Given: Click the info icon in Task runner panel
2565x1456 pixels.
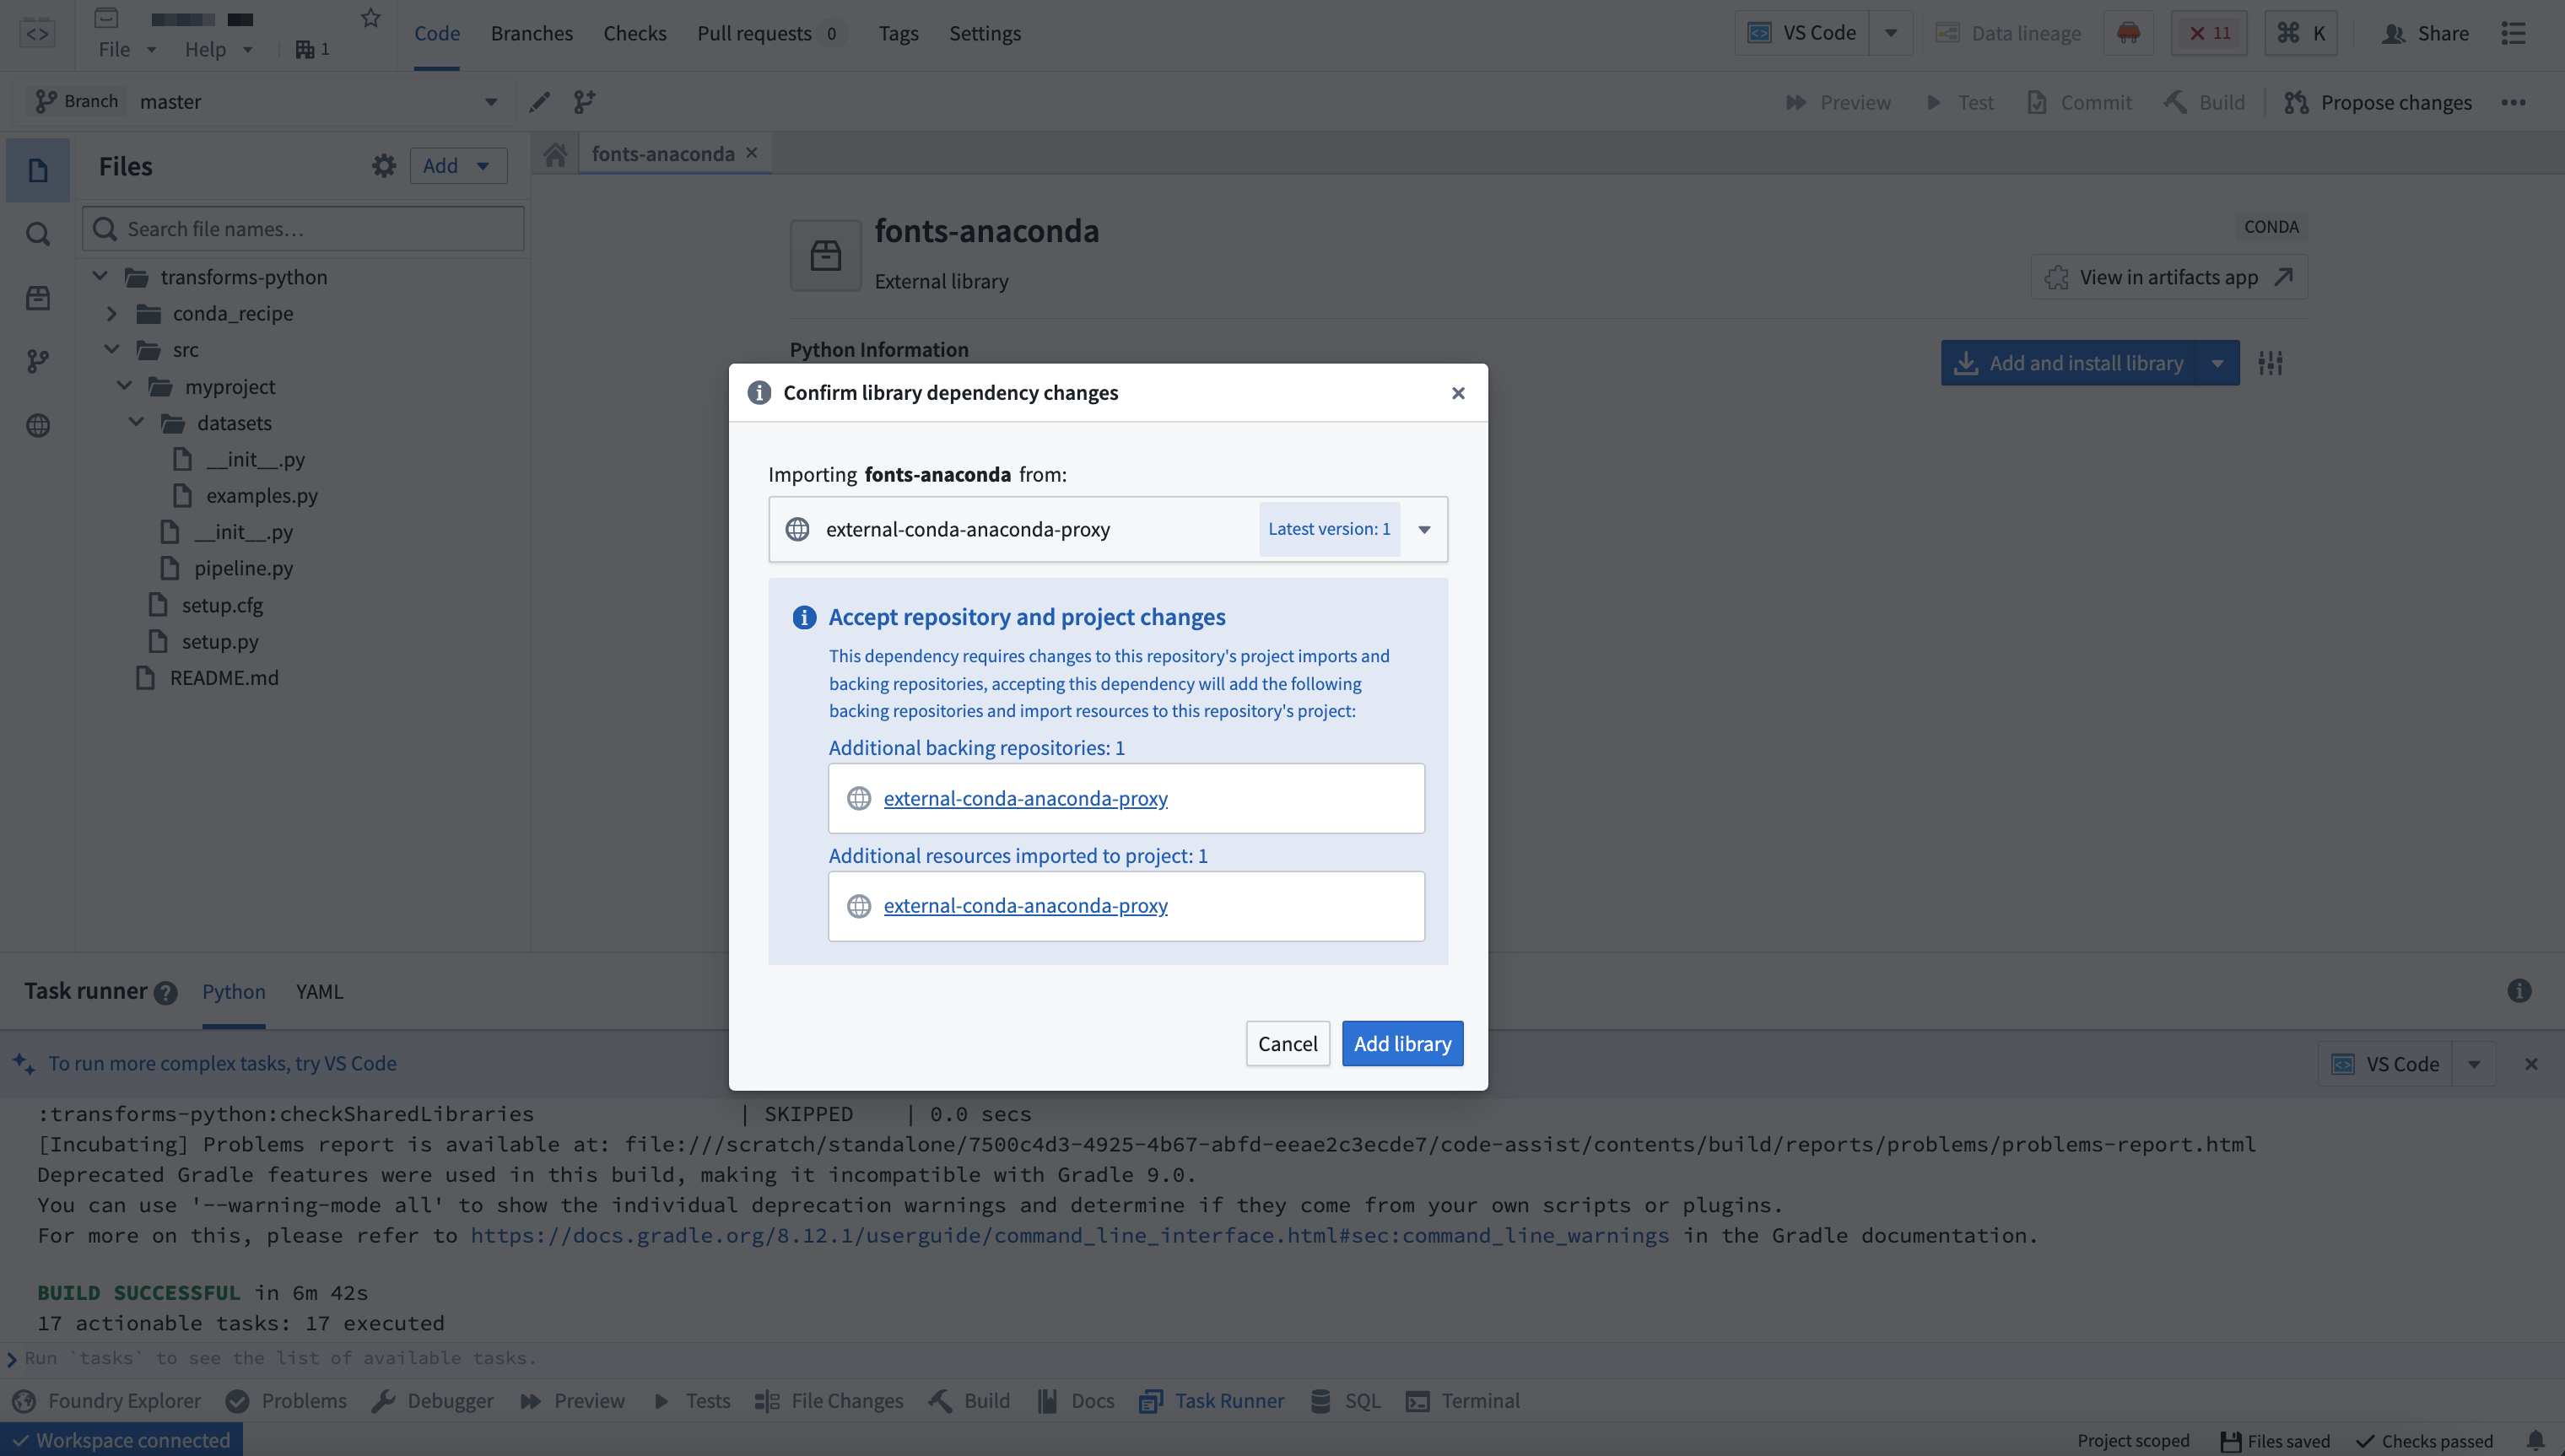Looking at the screenshot, I should click(2519, 991).
